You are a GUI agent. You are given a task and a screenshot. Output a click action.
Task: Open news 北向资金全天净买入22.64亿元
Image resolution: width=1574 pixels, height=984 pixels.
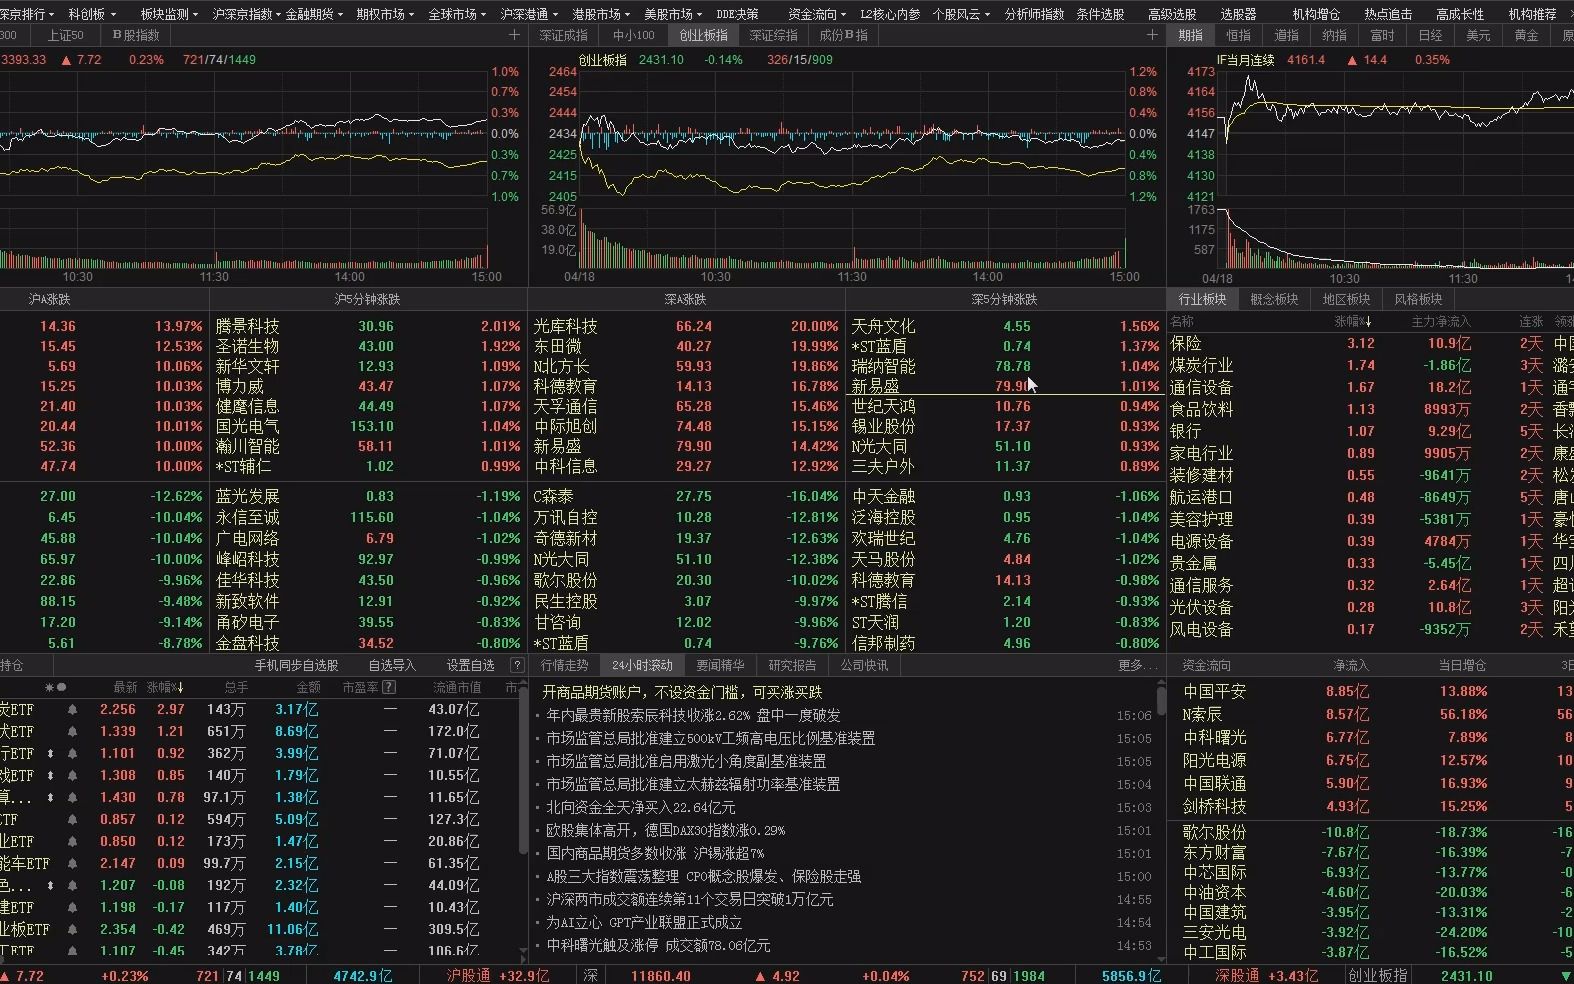(x=640, y=807)
